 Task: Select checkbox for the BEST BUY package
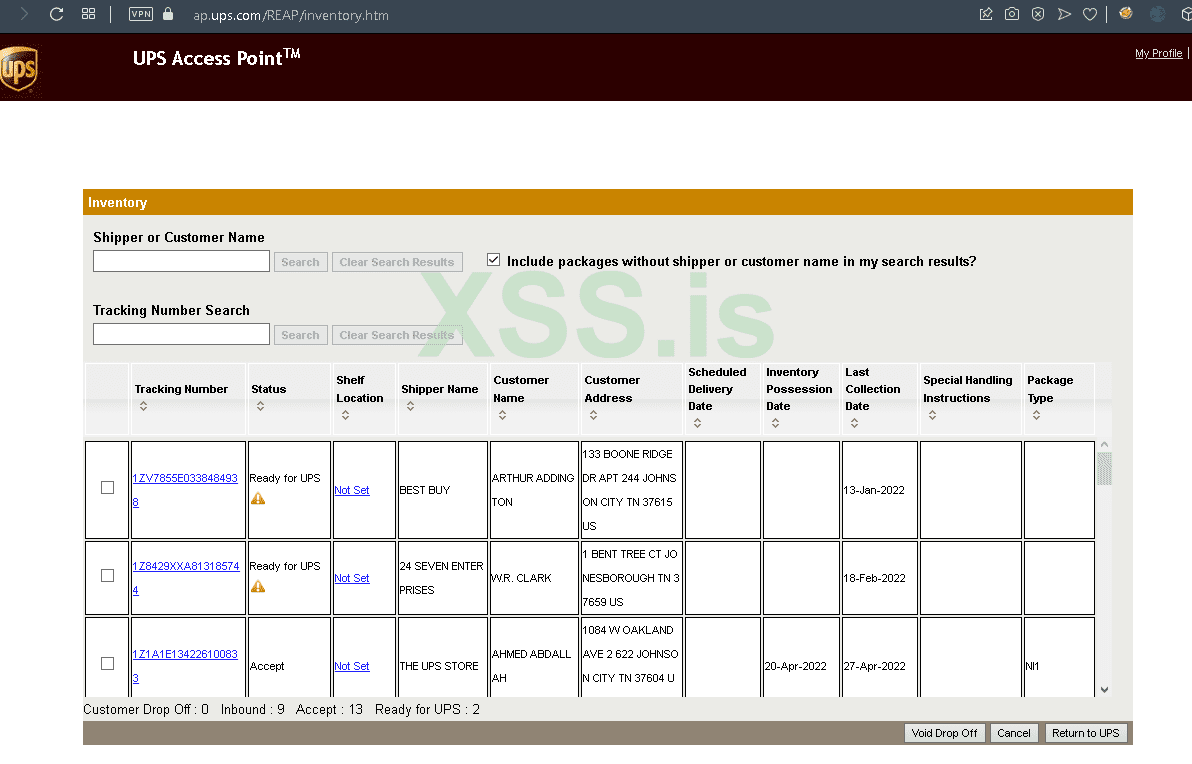coord(107,487)
